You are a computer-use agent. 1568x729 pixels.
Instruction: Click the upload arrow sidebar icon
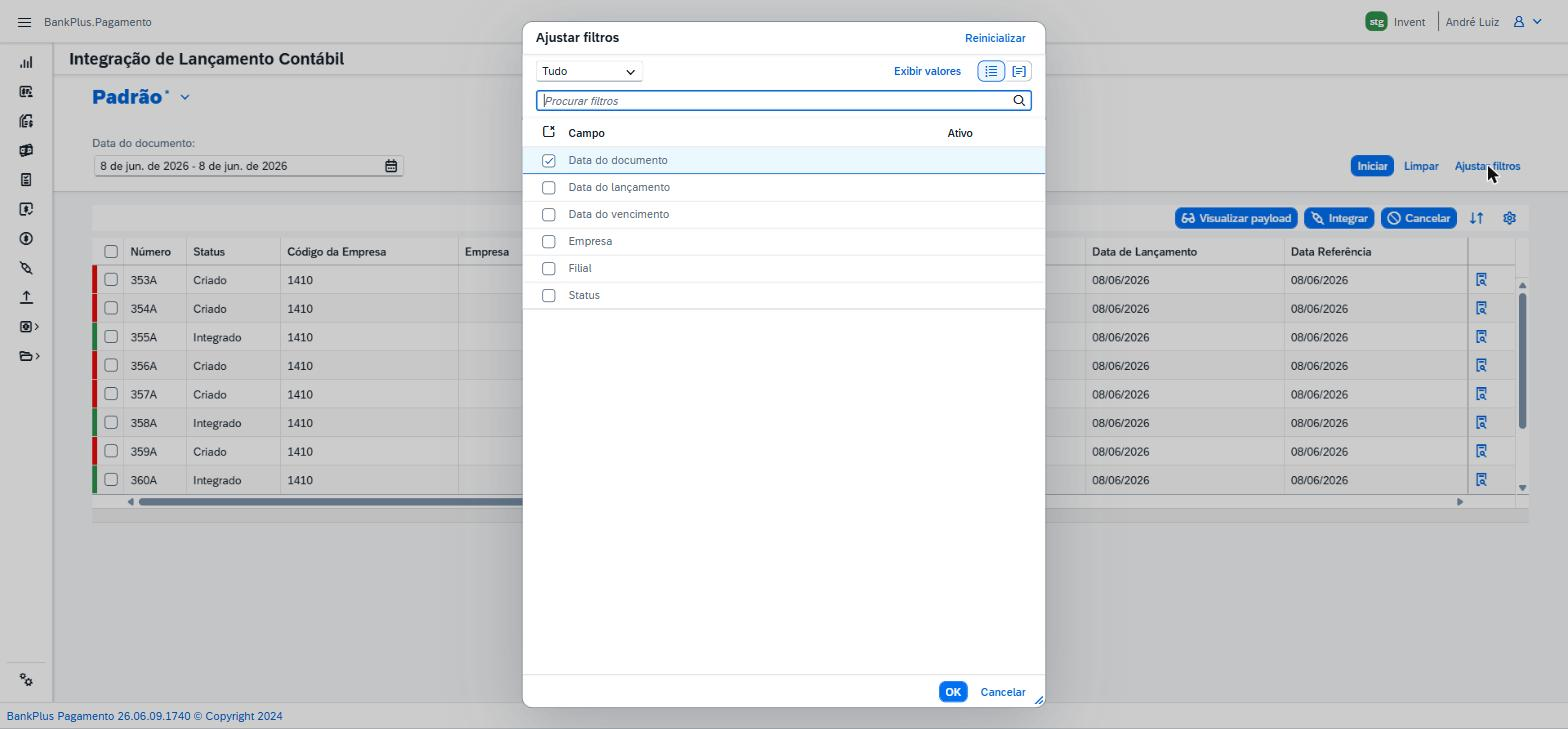tap(26, 297)
